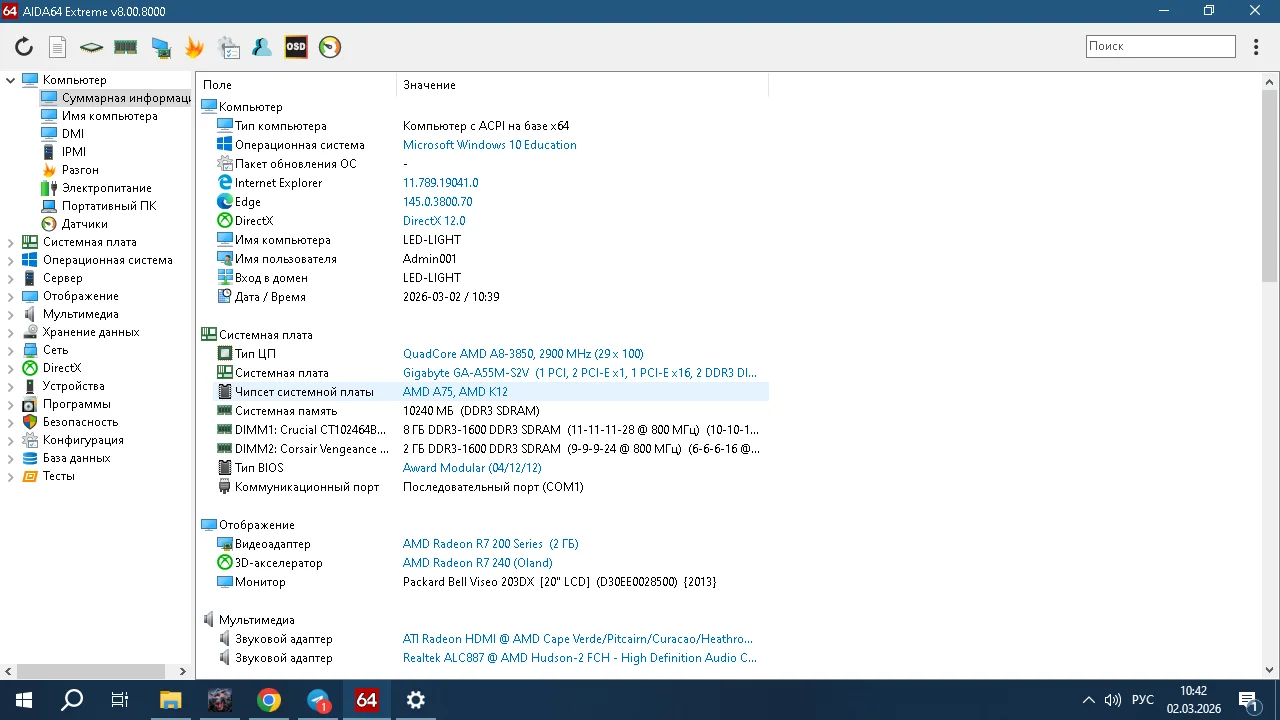
Task: Open the Report document icon
Action: (58, 47)
